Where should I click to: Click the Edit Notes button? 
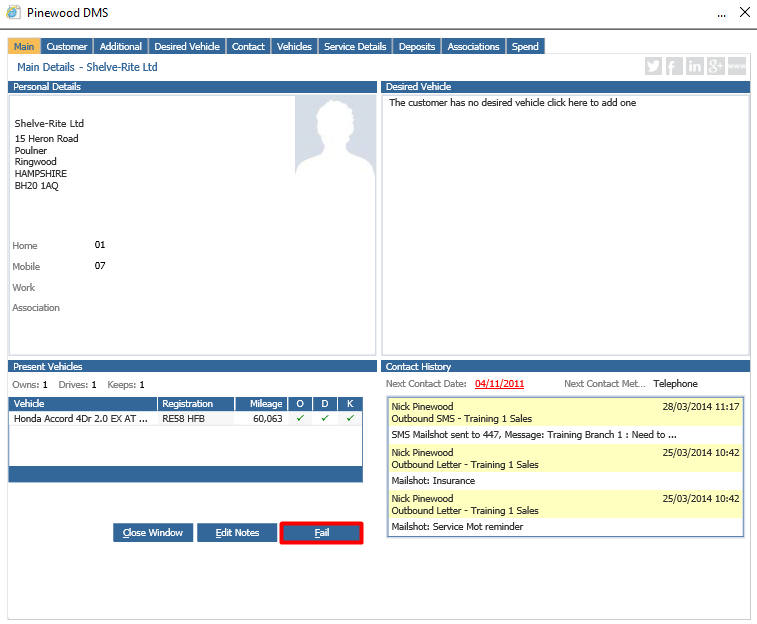click(x=237, y=532)
